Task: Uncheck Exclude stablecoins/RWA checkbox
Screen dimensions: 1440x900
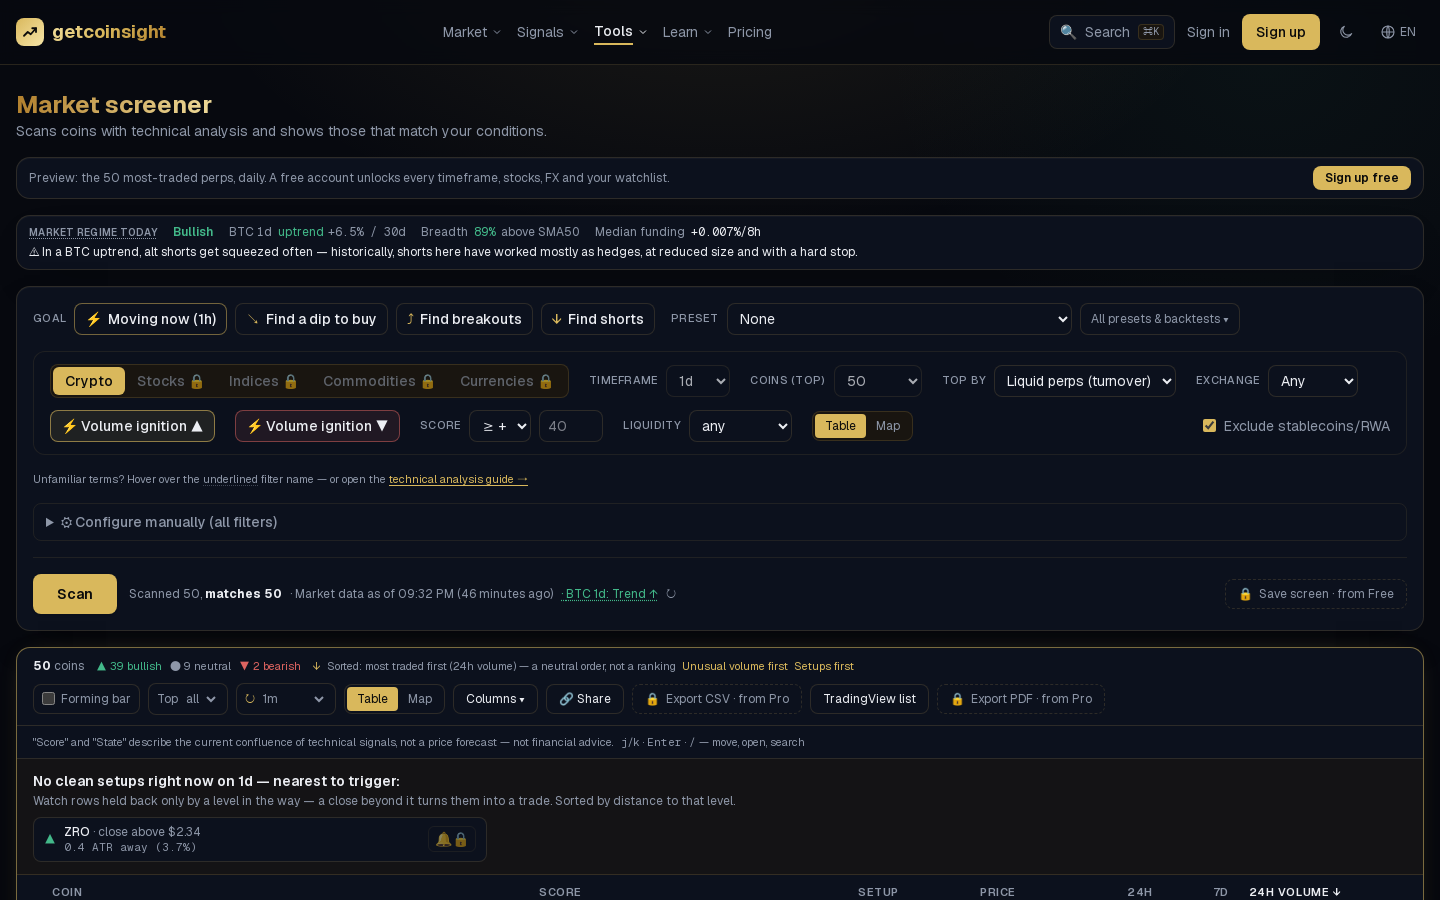Action: coord(1210,426)
